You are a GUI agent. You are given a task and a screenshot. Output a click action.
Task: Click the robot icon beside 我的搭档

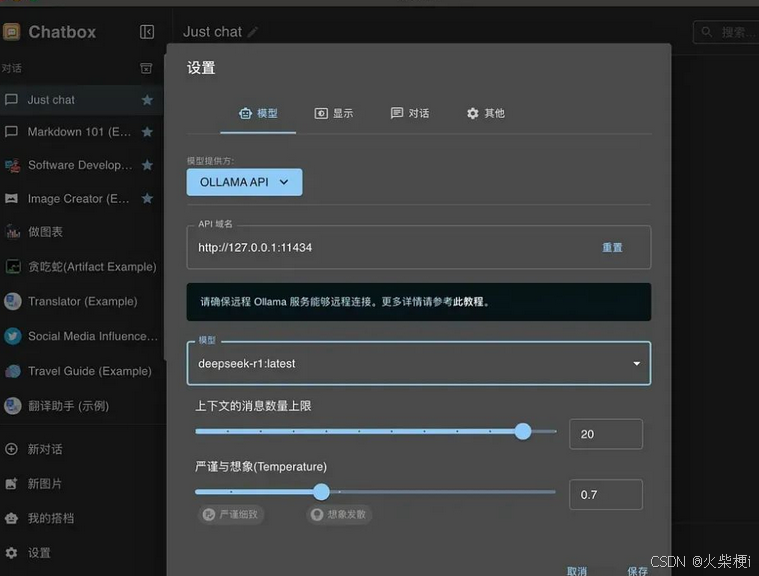11,518
